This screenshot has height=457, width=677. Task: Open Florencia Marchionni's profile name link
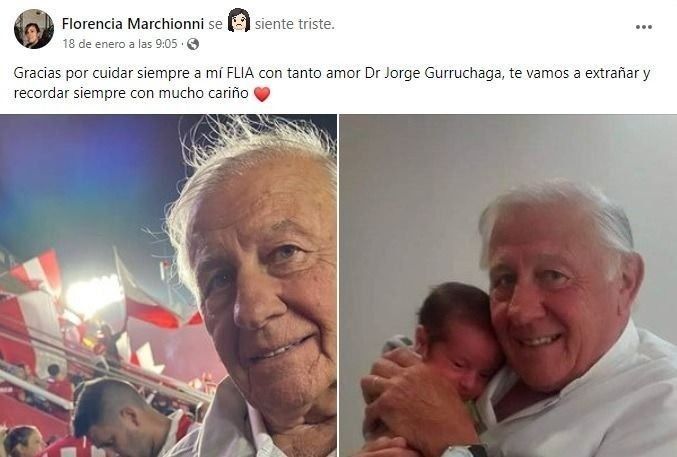click(133, 24)
